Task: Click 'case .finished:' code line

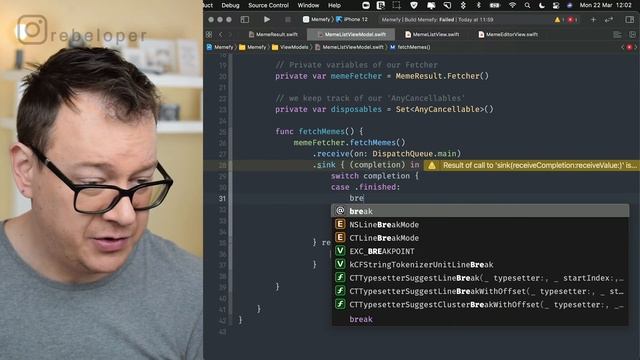Action: [x=366, y=187]
